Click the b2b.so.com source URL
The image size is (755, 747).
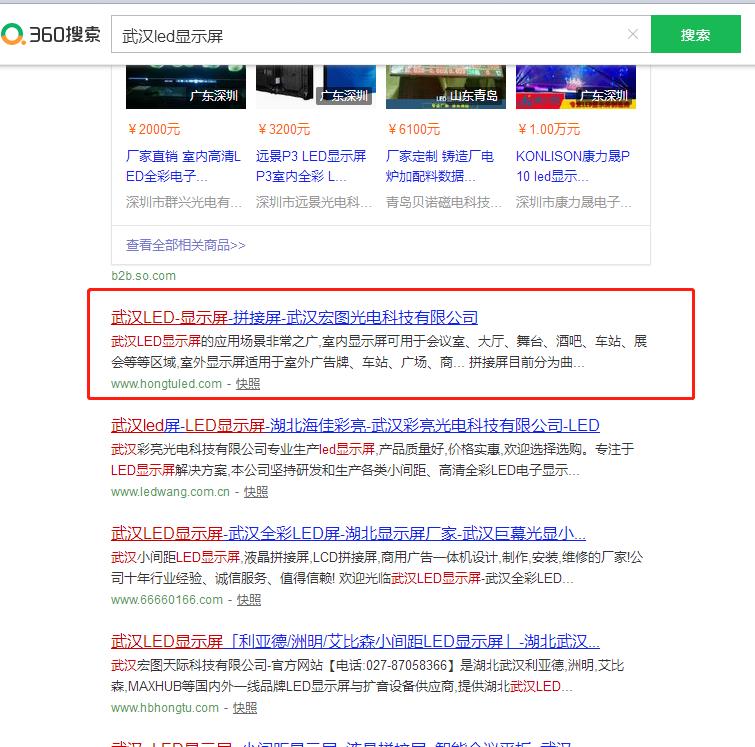point(143,276)
